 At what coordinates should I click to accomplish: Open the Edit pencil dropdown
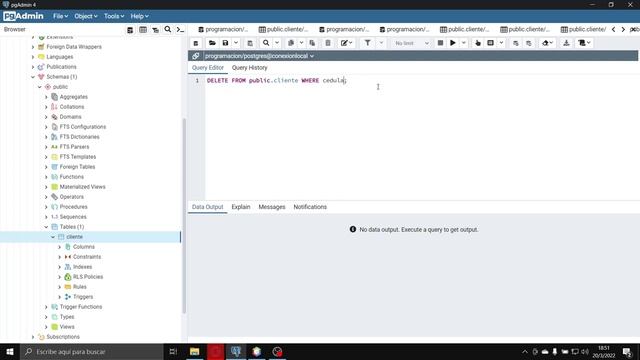click(347, 43)
